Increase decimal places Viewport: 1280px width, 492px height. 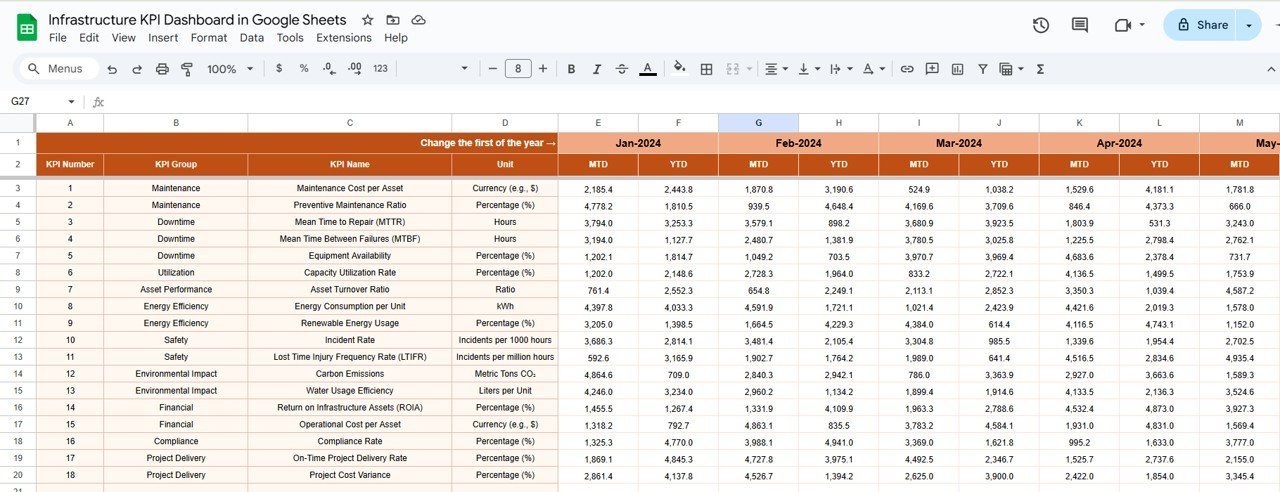point(354,69)
